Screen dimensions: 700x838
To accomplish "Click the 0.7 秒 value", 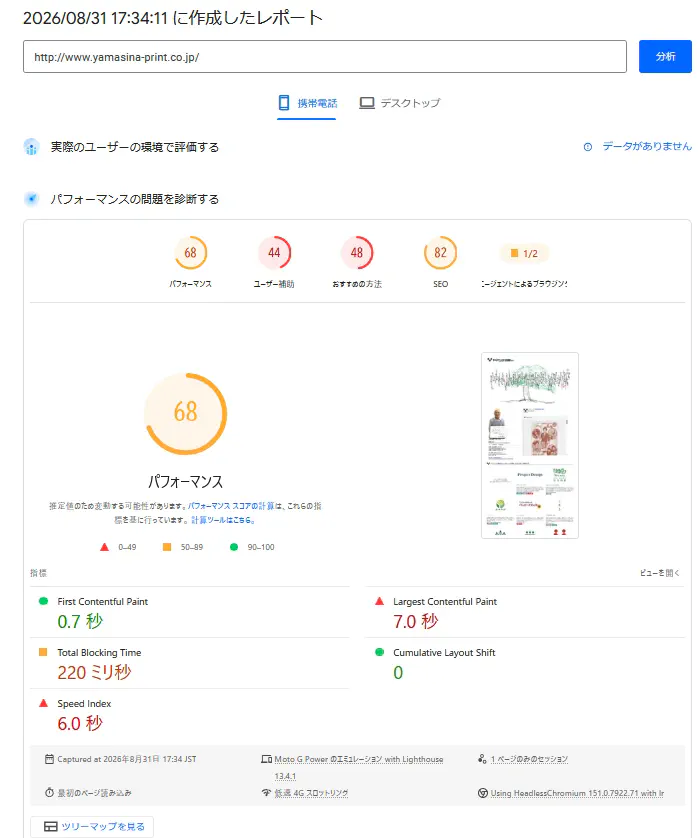I will (80, 621).
